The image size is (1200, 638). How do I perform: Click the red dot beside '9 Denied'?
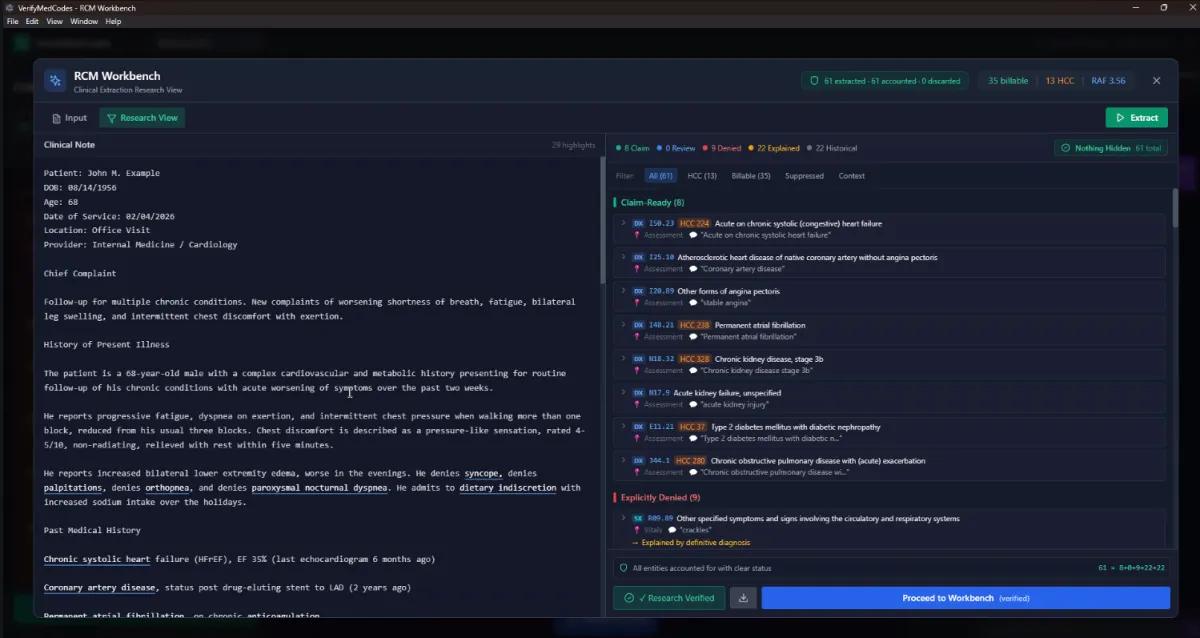(x=706, y=148)
